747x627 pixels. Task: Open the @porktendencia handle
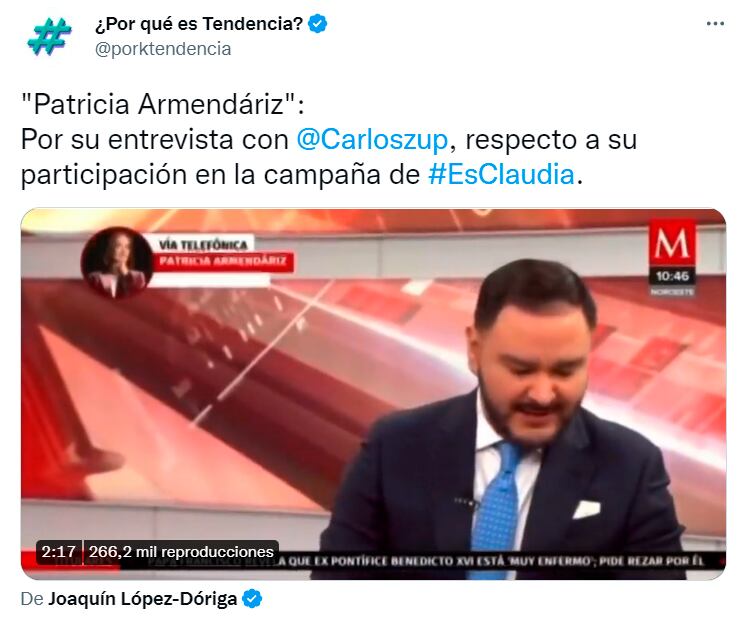coord(163,49)
